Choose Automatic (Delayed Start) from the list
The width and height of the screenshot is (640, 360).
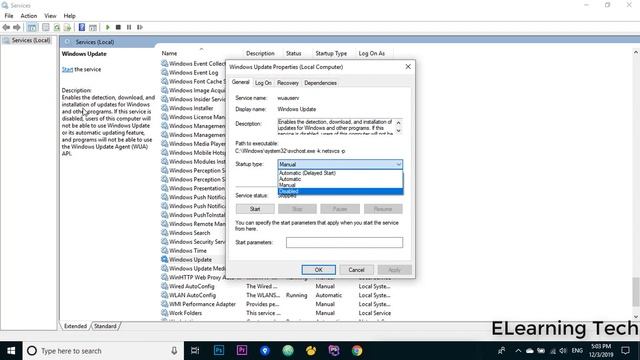(340, 173)
